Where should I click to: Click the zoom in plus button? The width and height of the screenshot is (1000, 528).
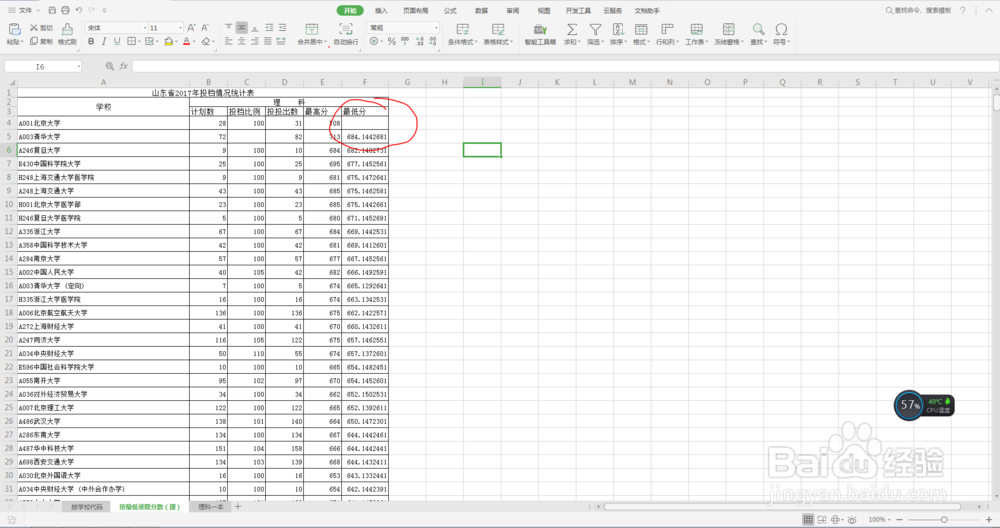[x=989, y=520]
